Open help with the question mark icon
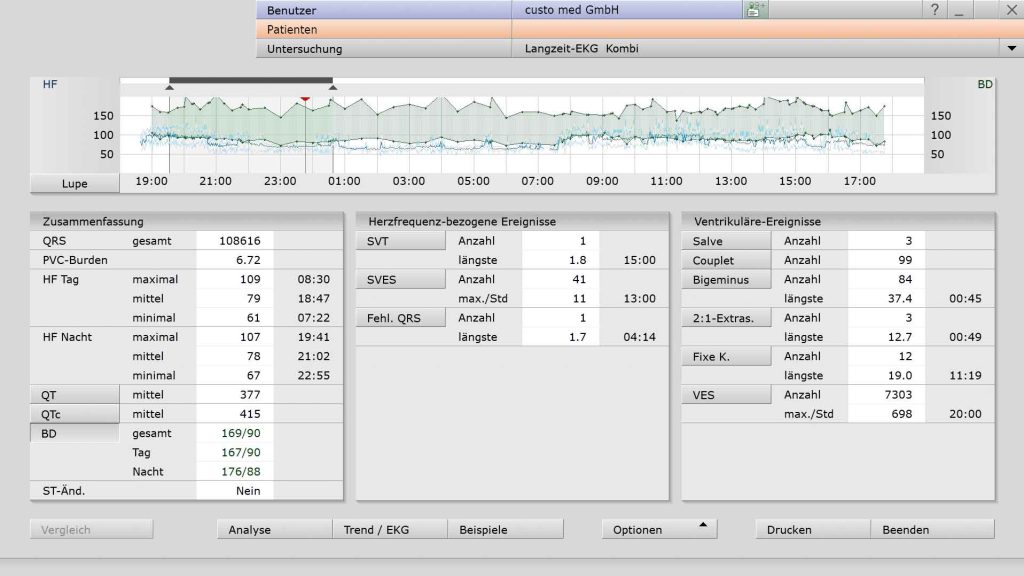Screen dimensions: 1024x576 935,9
